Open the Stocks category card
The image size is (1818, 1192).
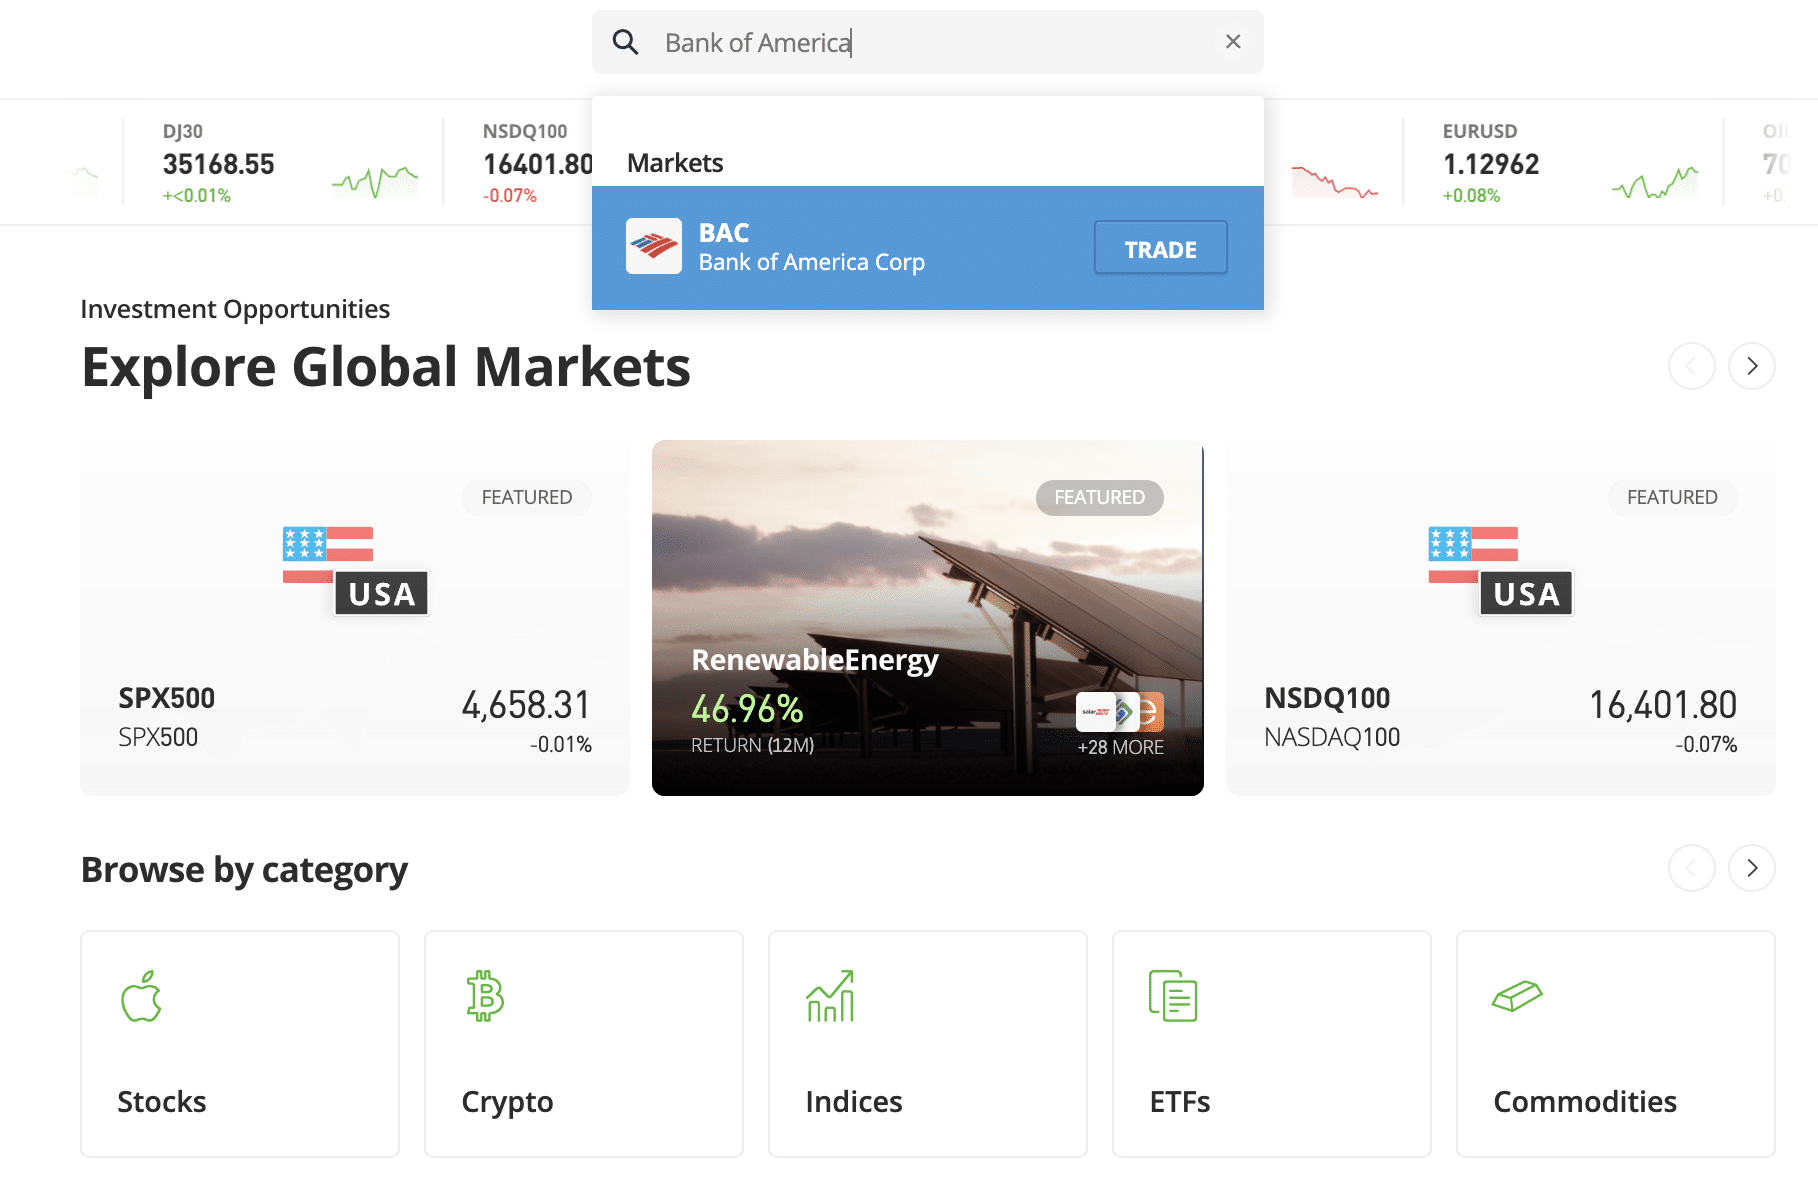(x=240, y=1044)
